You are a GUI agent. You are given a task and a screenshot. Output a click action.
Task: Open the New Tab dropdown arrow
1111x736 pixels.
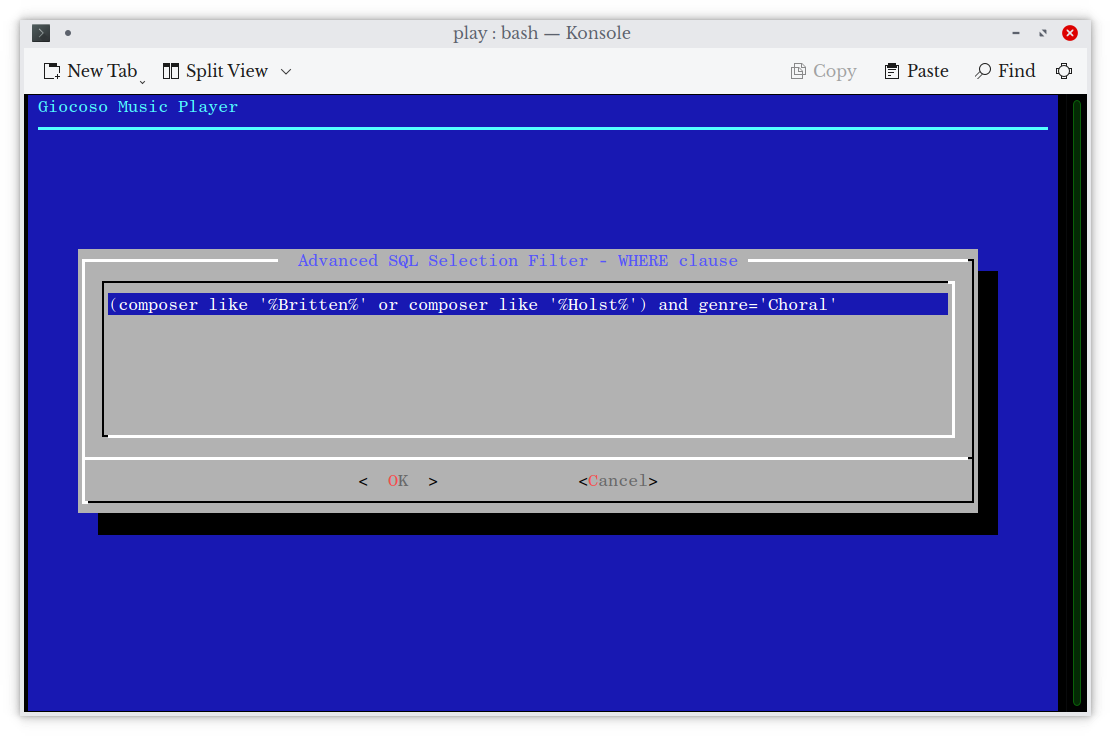tap(142, 82)
